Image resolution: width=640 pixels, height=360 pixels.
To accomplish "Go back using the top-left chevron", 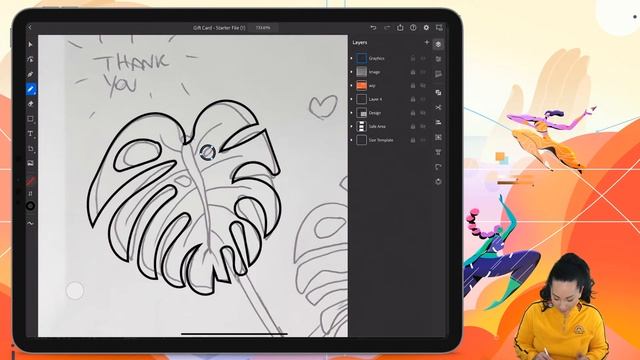I will pyautogui.click(x=30, y=27).
